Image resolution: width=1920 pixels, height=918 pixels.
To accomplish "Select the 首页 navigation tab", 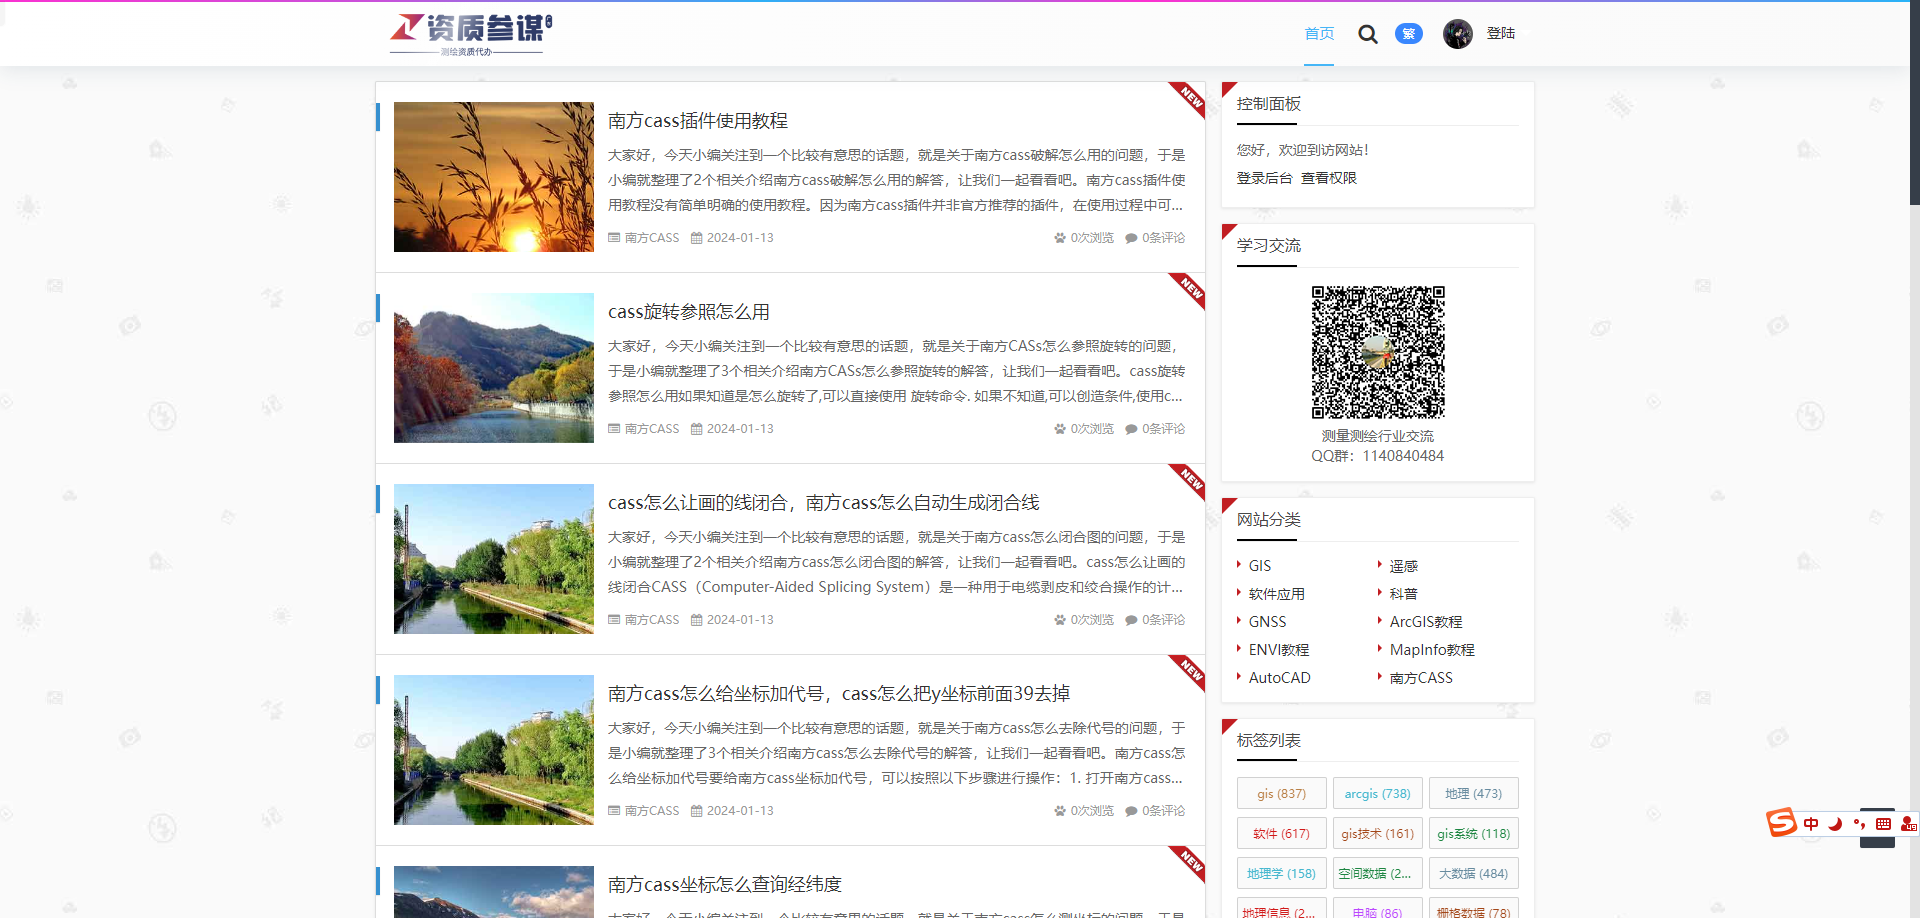I will [x=1318, y=33].
